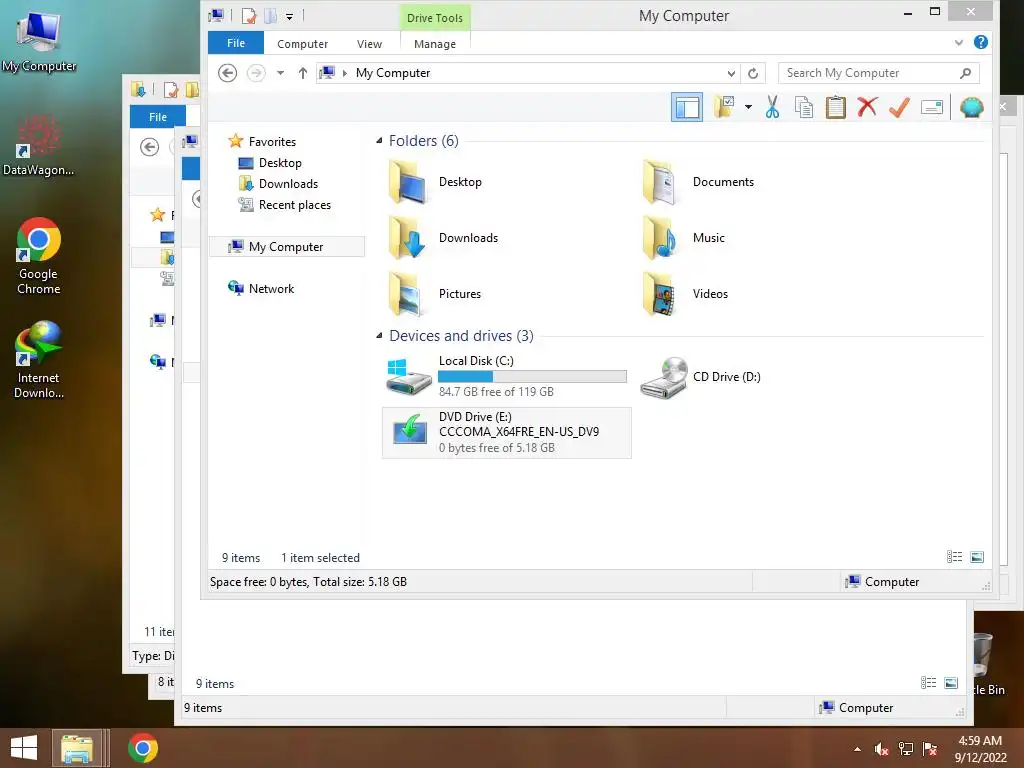Select Favorites in the navigation pane
This screenshot has width=1024, height=768.
pyautogui.click(x=262, y=142)
